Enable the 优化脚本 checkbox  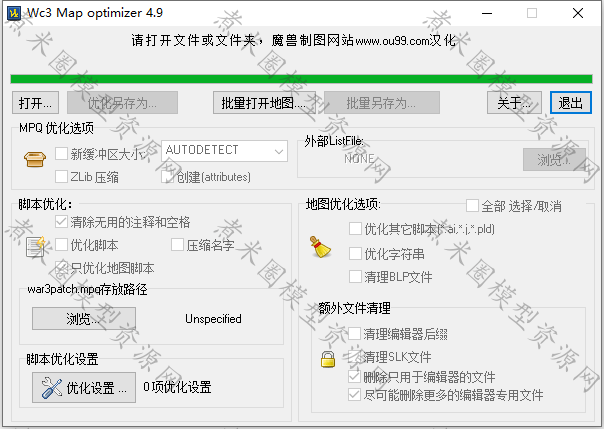tap(62, 244)
